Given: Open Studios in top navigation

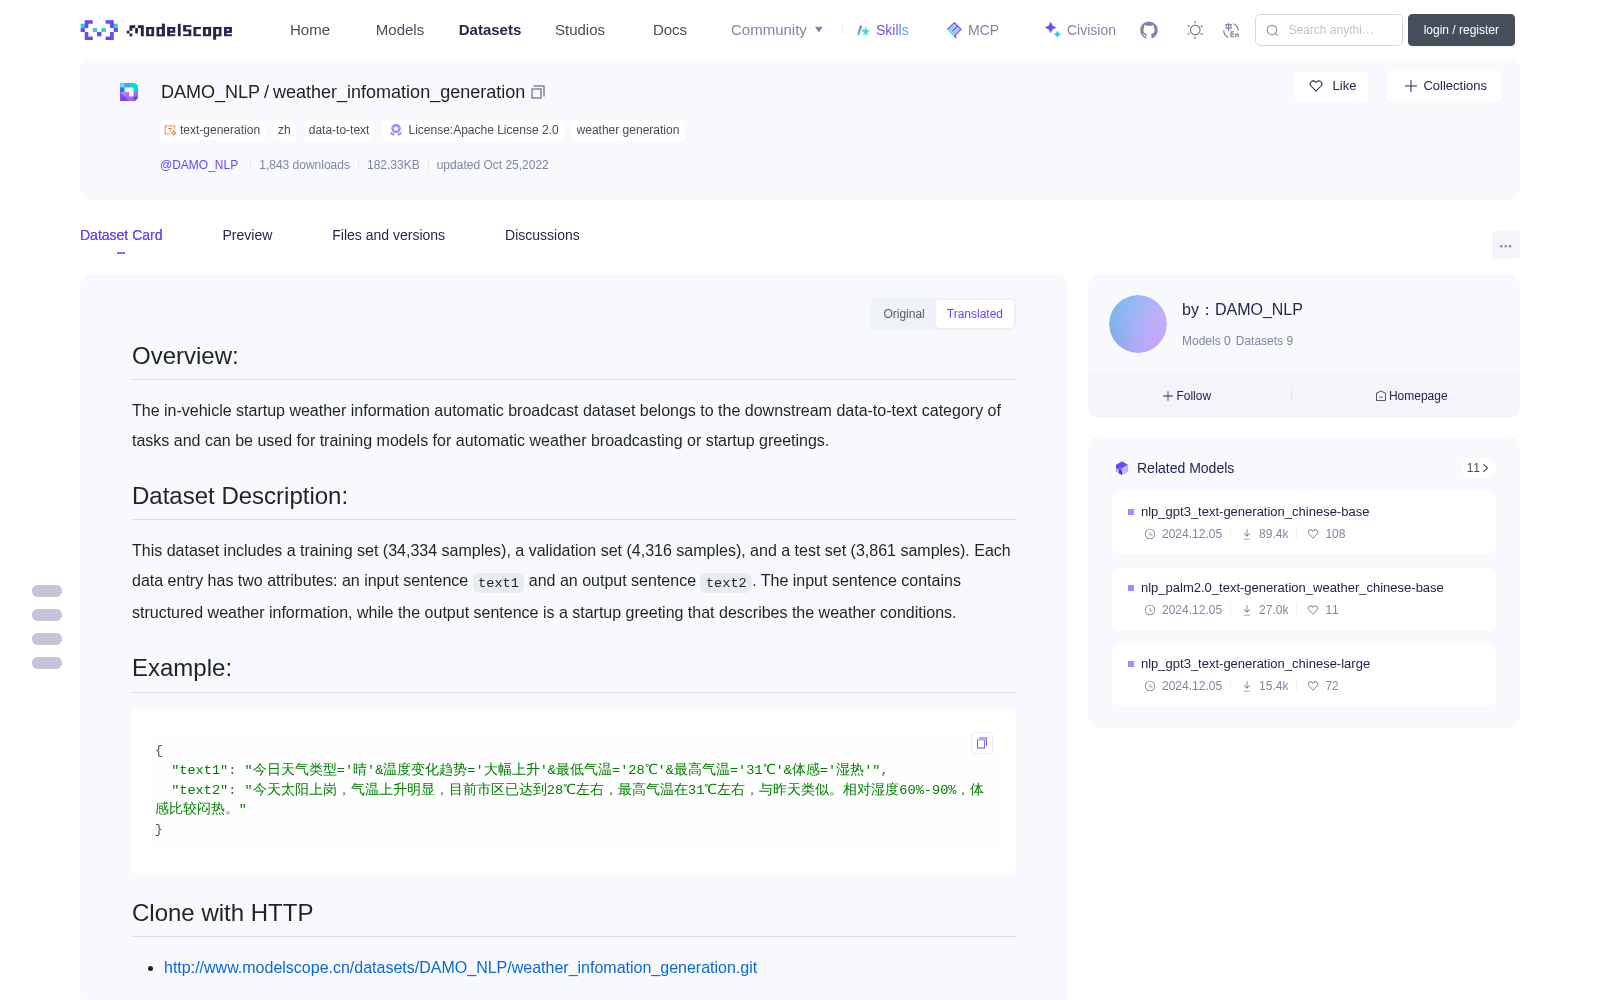Looking at the screenshot, I should click(x=580, y=30).
